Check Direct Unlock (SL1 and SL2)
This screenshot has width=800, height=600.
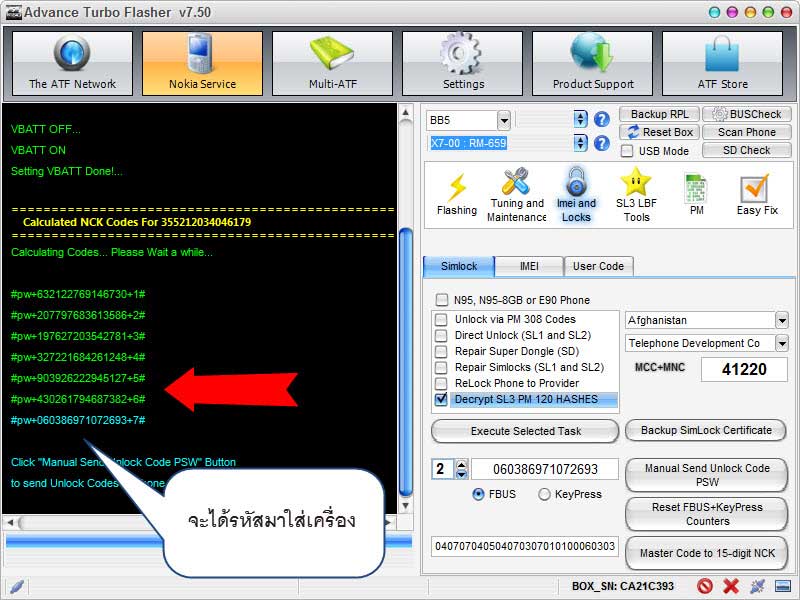(x=441, y=335)
